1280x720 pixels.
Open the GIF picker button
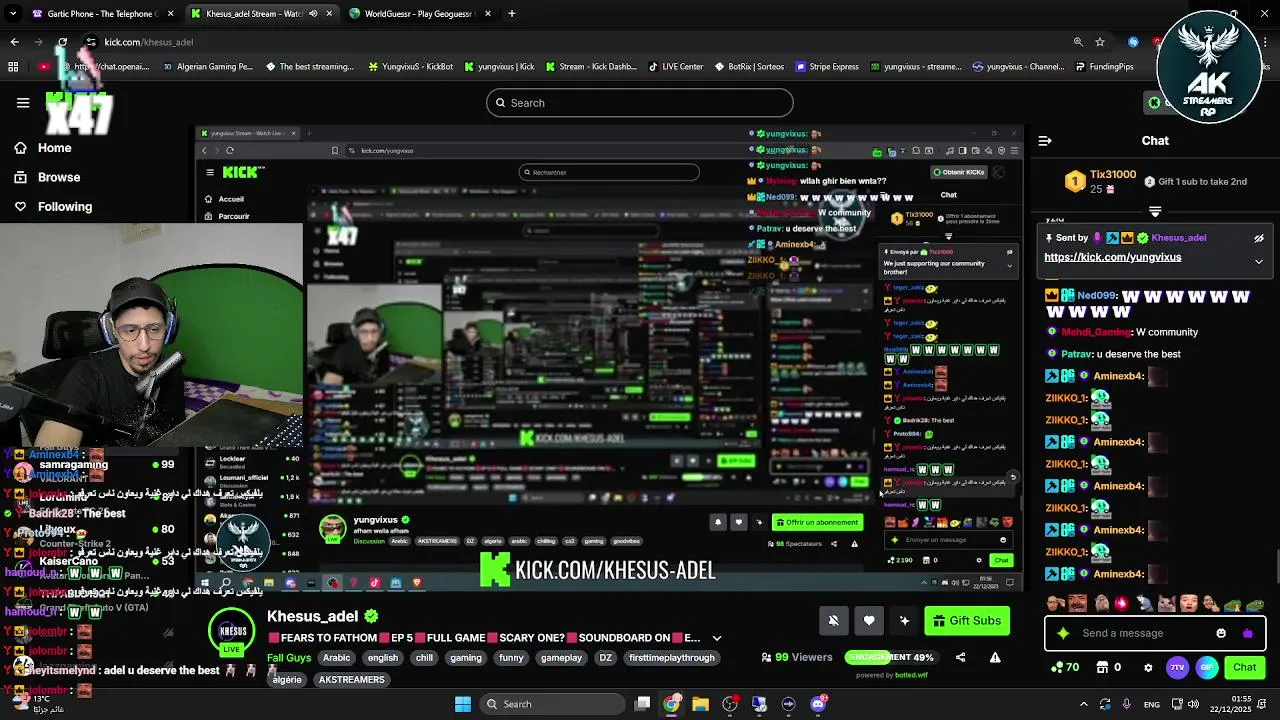click(x=1207, y=667)
